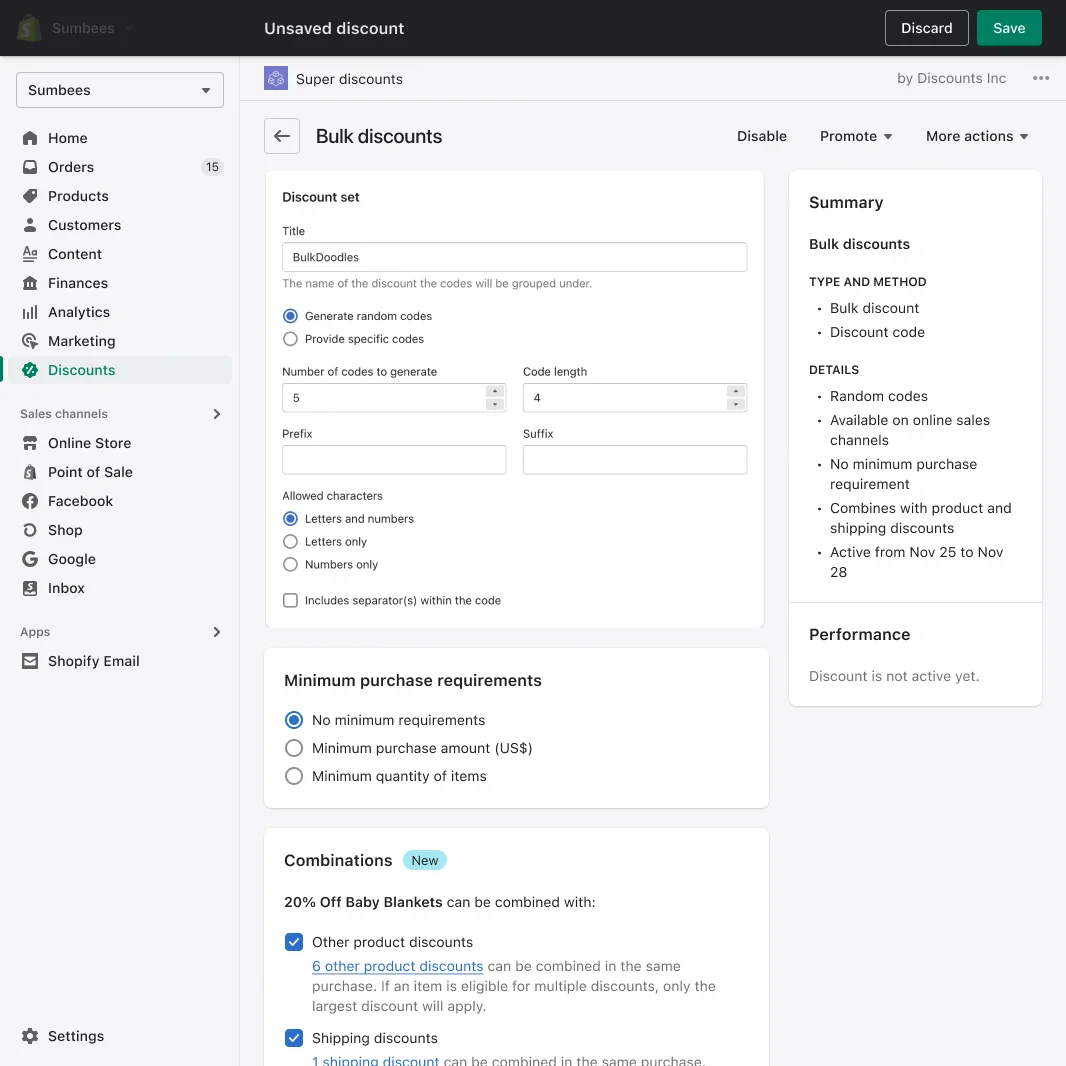
Task: Open the More actions dropdown
Action: [977, 136]
